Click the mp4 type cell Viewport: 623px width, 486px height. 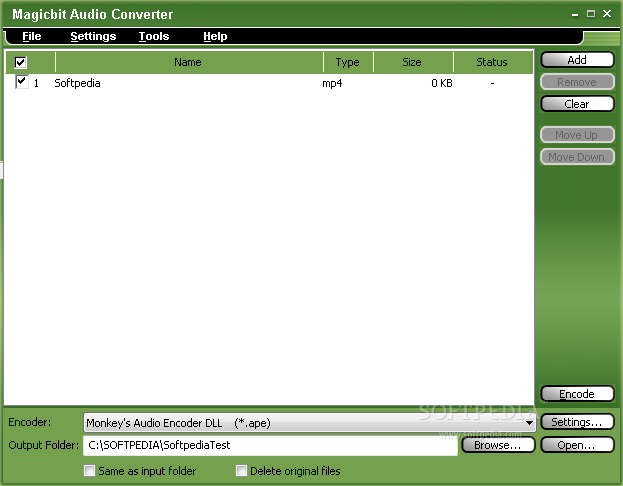[x=332, y=83]
